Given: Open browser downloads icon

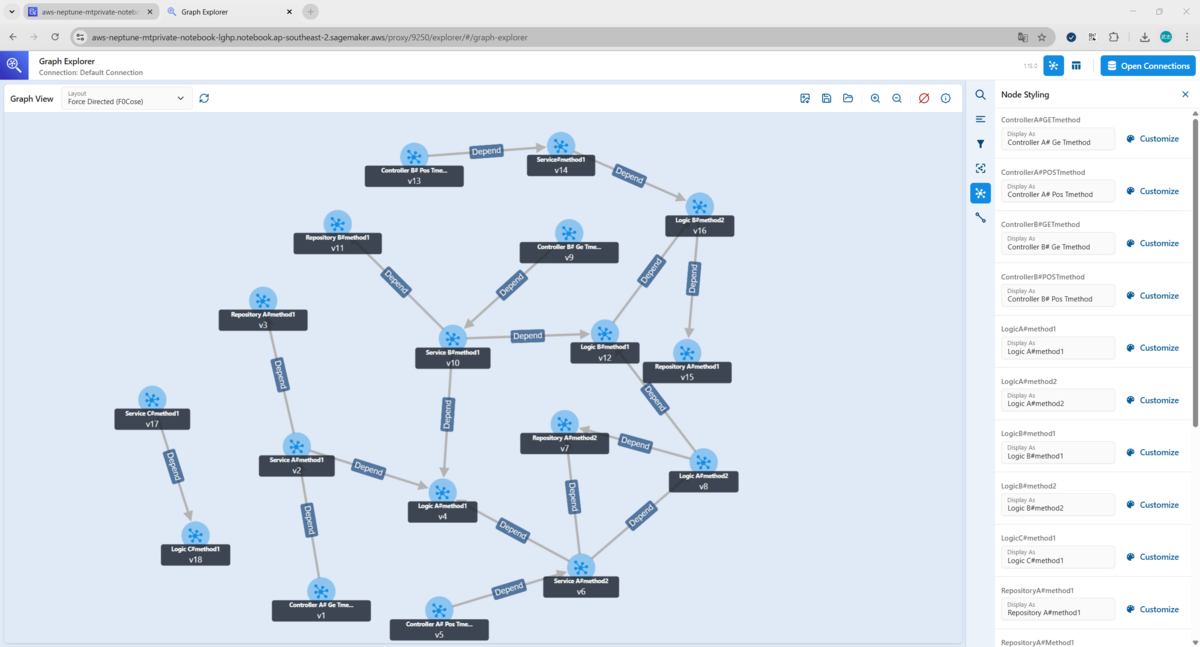Looking at the screenshot, I should pyautogui.click(x=1145, y=37).
